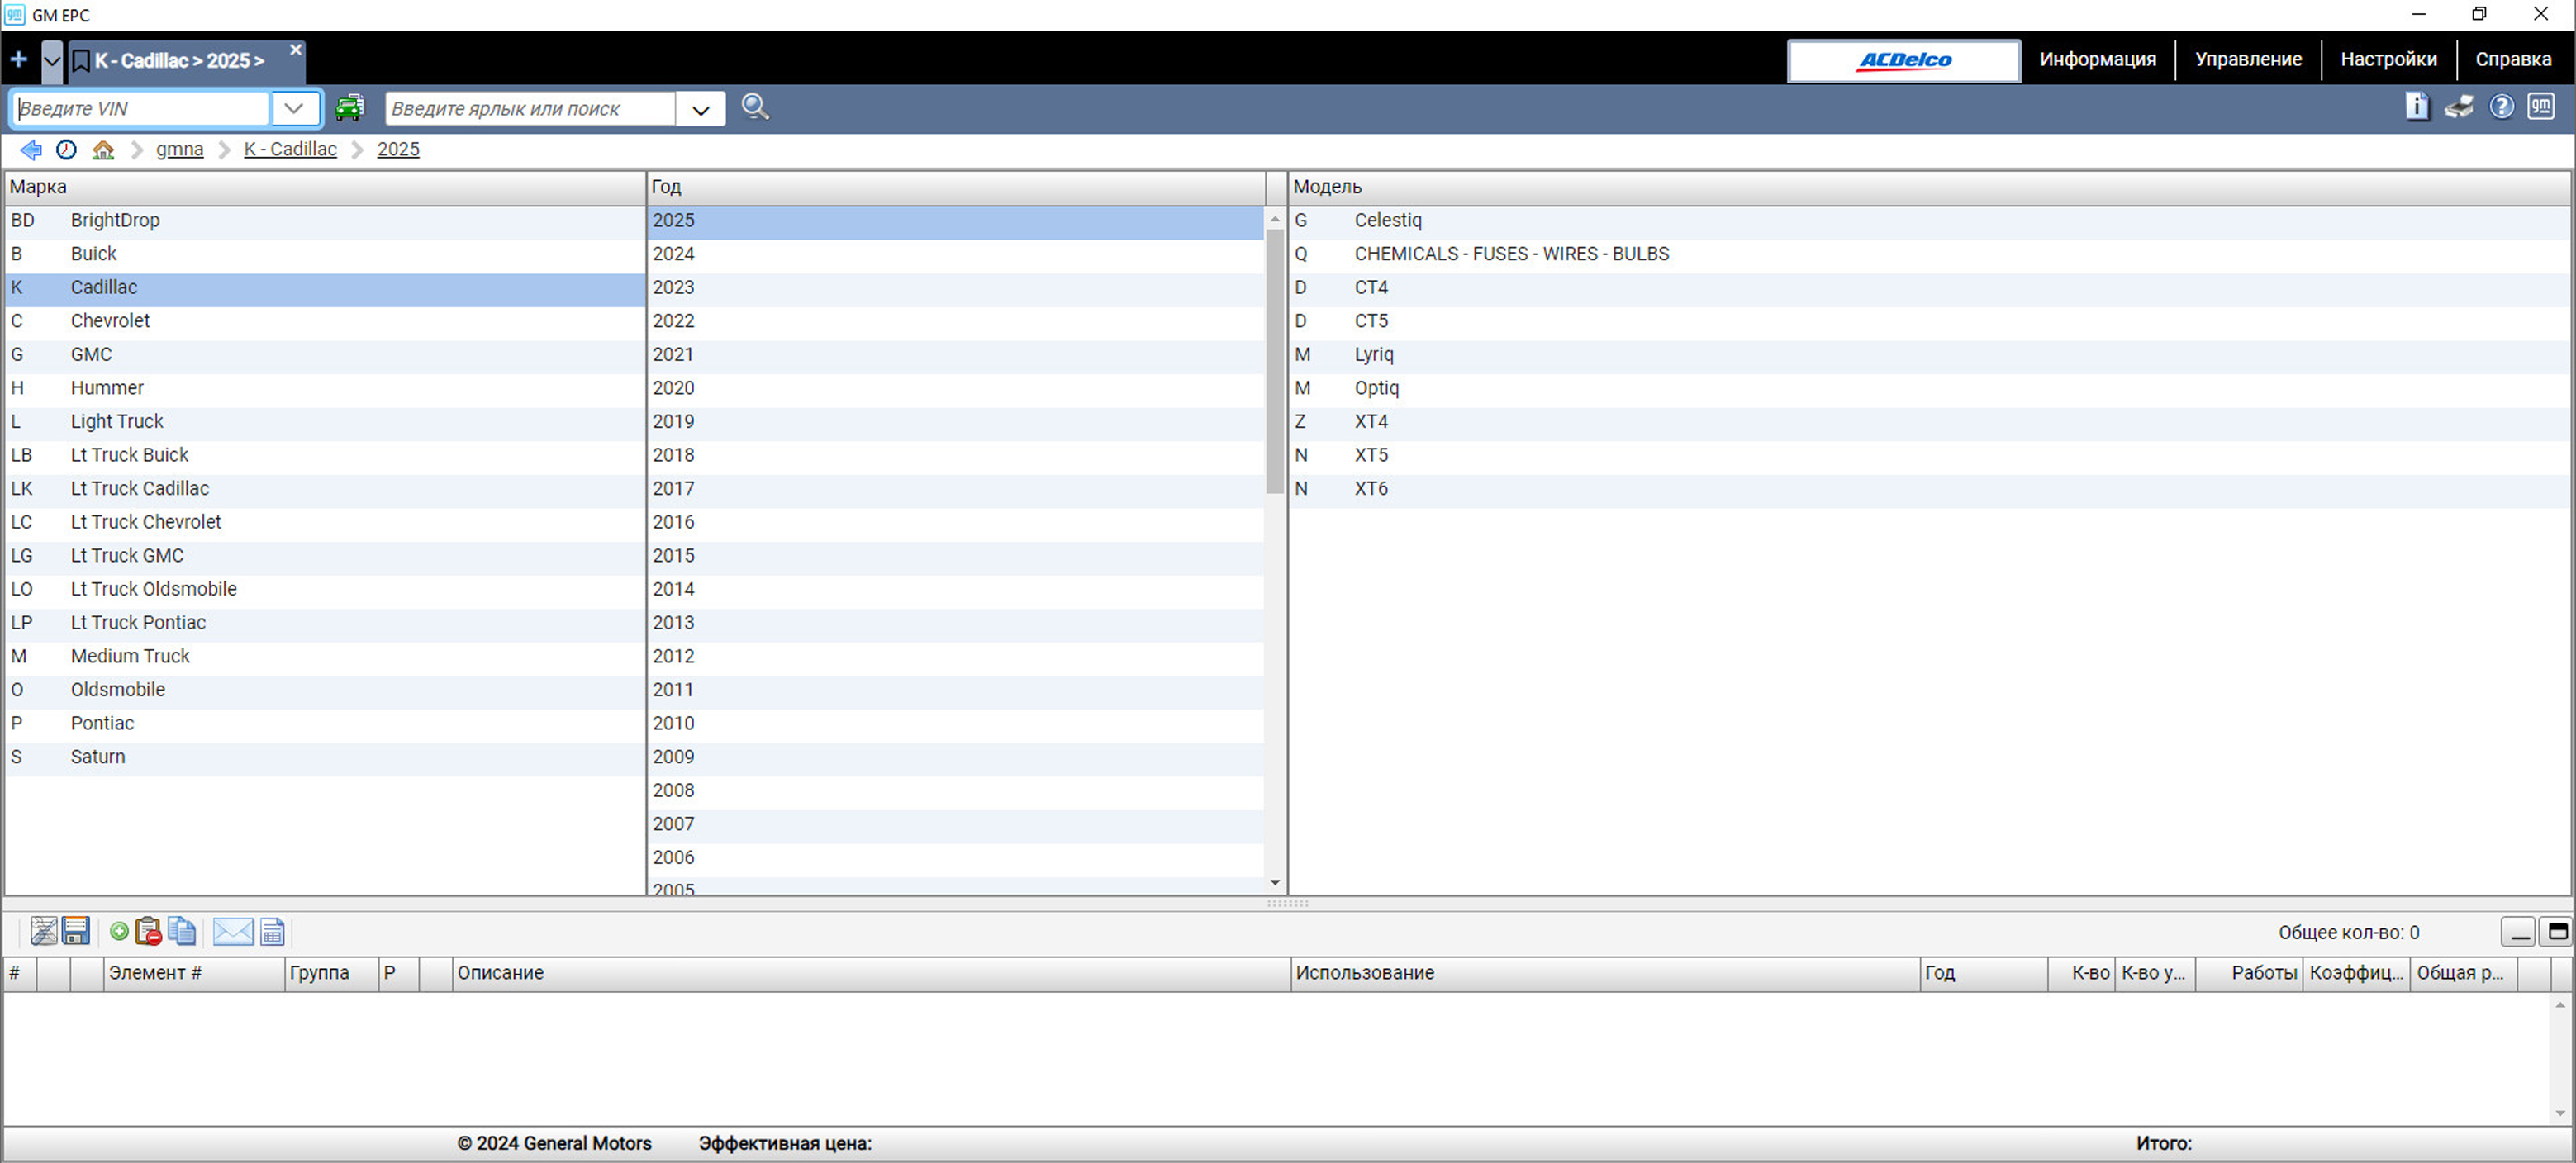The width and height of the screenshot is (2576, 1163).
Task: Expand the label search dropdown arrow
Action: point(700,109)
